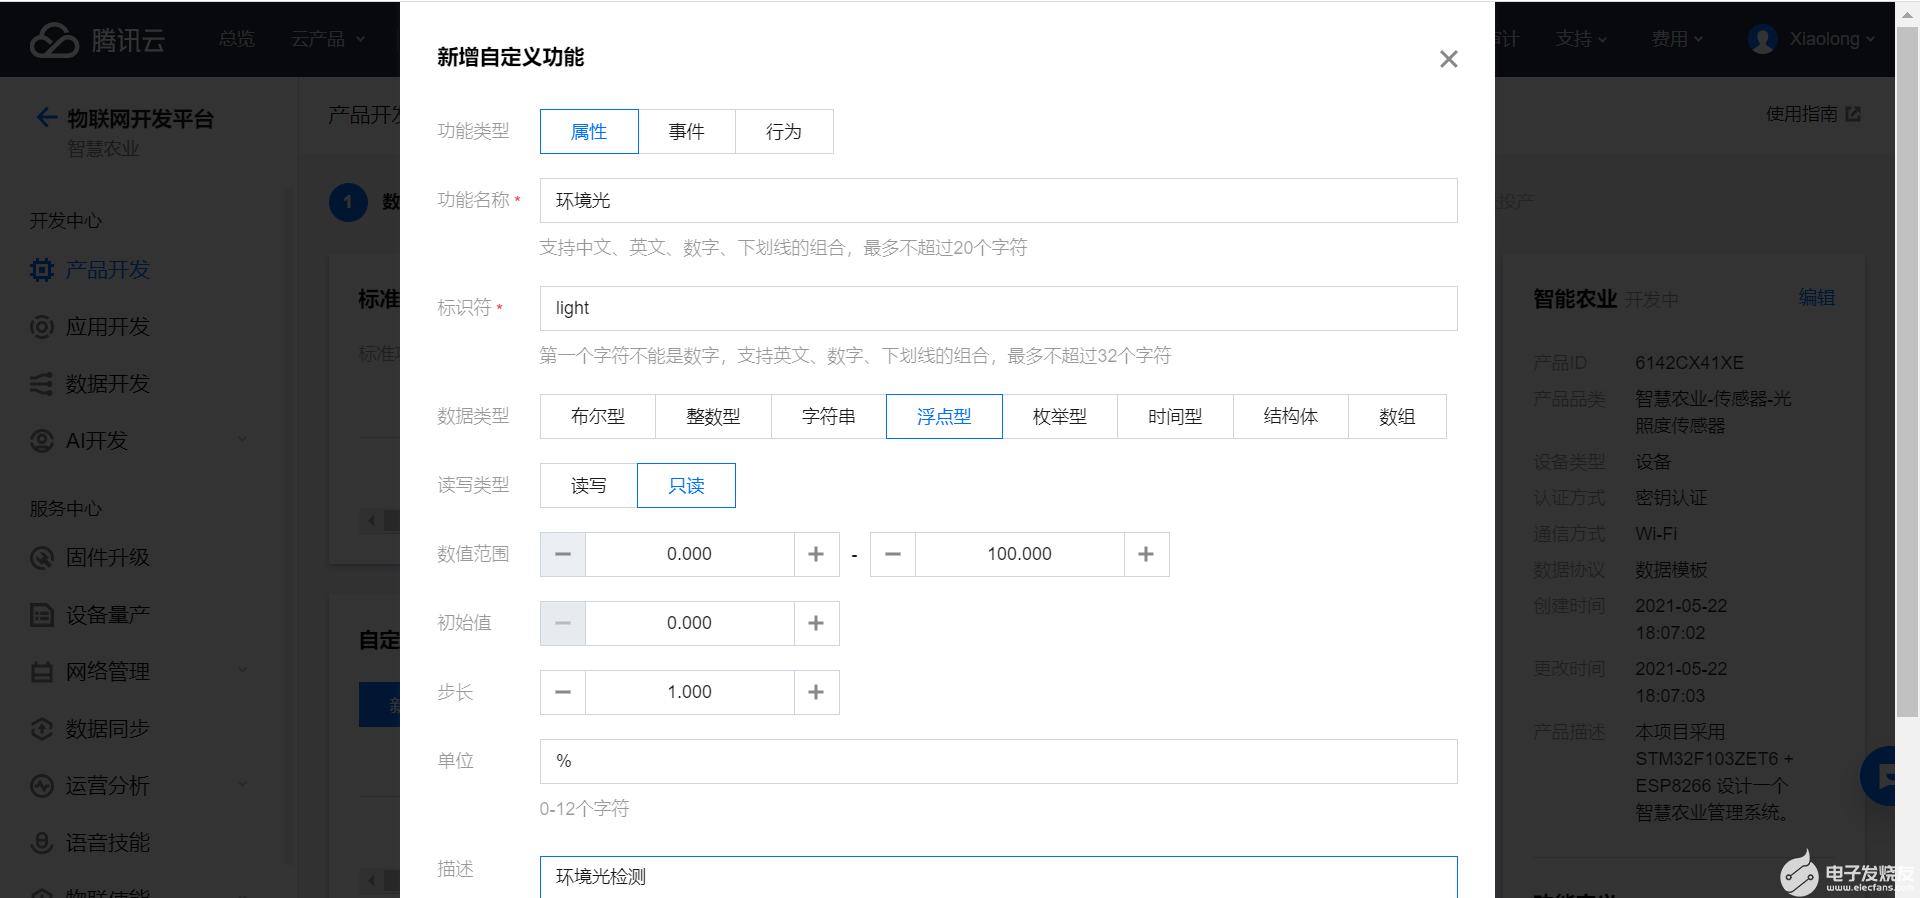1920x898 pixels.
Task: Set read-write type to 读写
Action: click(x=589, y=485)
